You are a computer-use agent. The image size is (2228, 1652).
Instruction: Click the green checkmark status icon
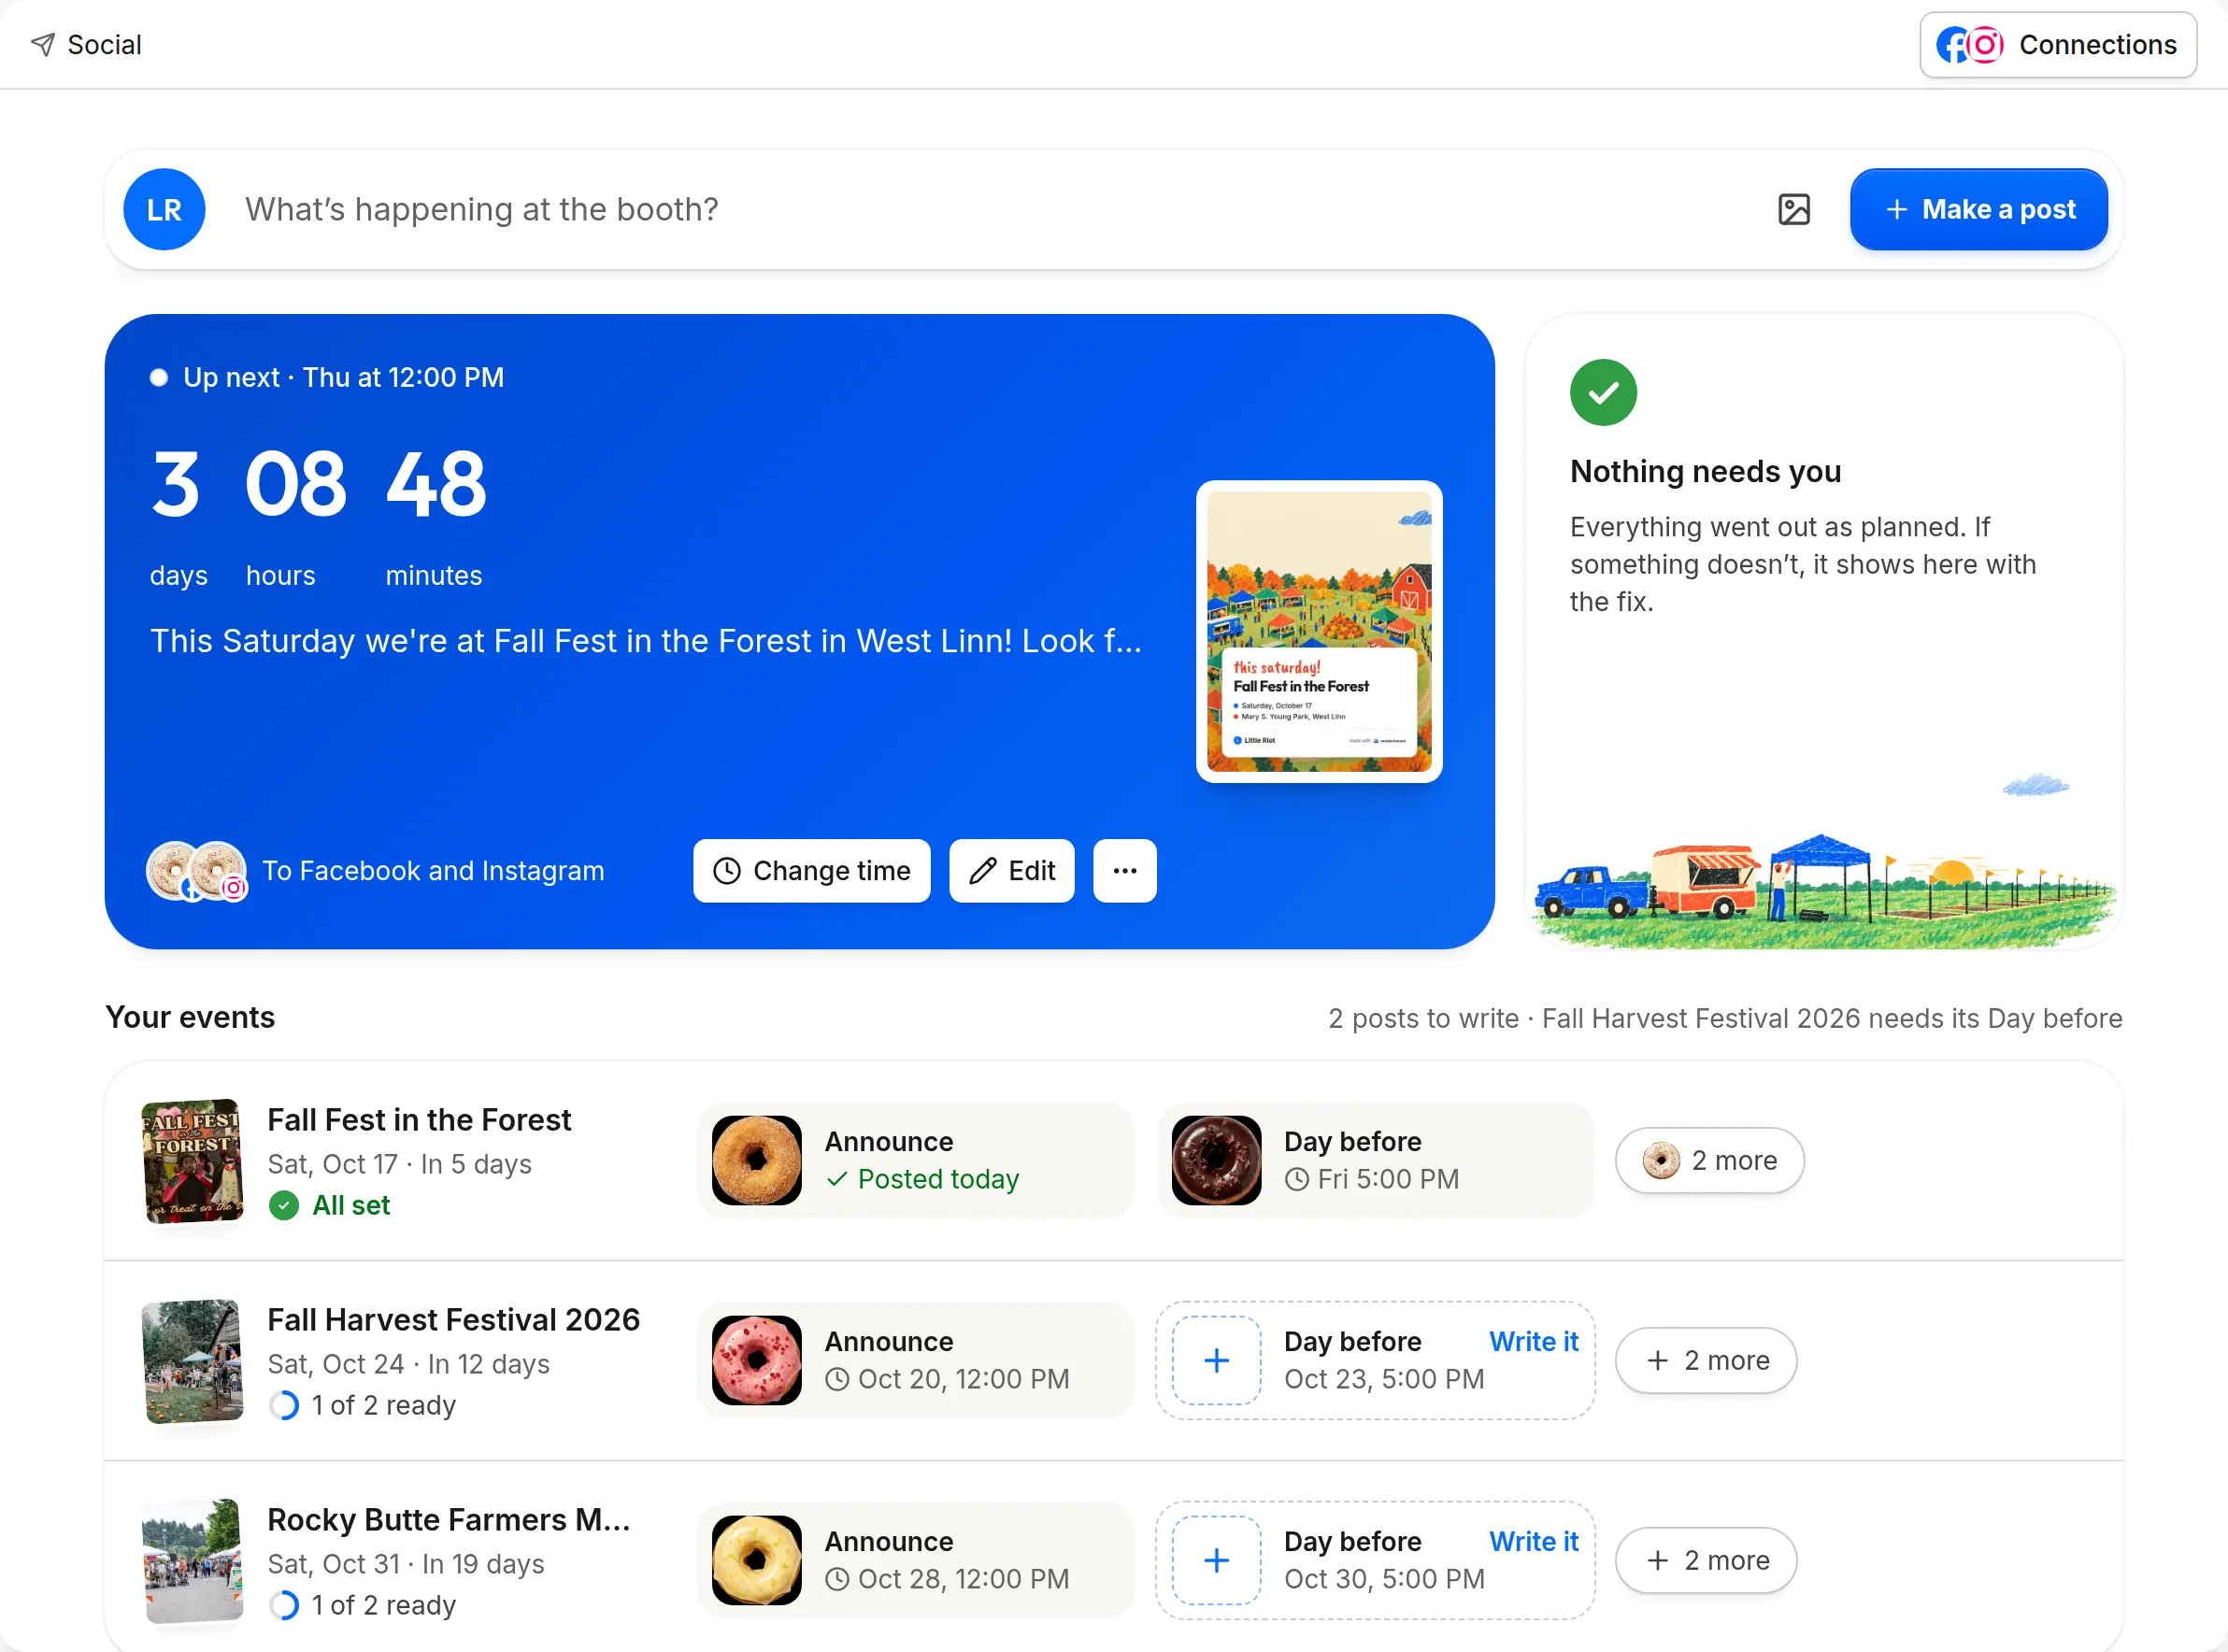point(1603,392)
